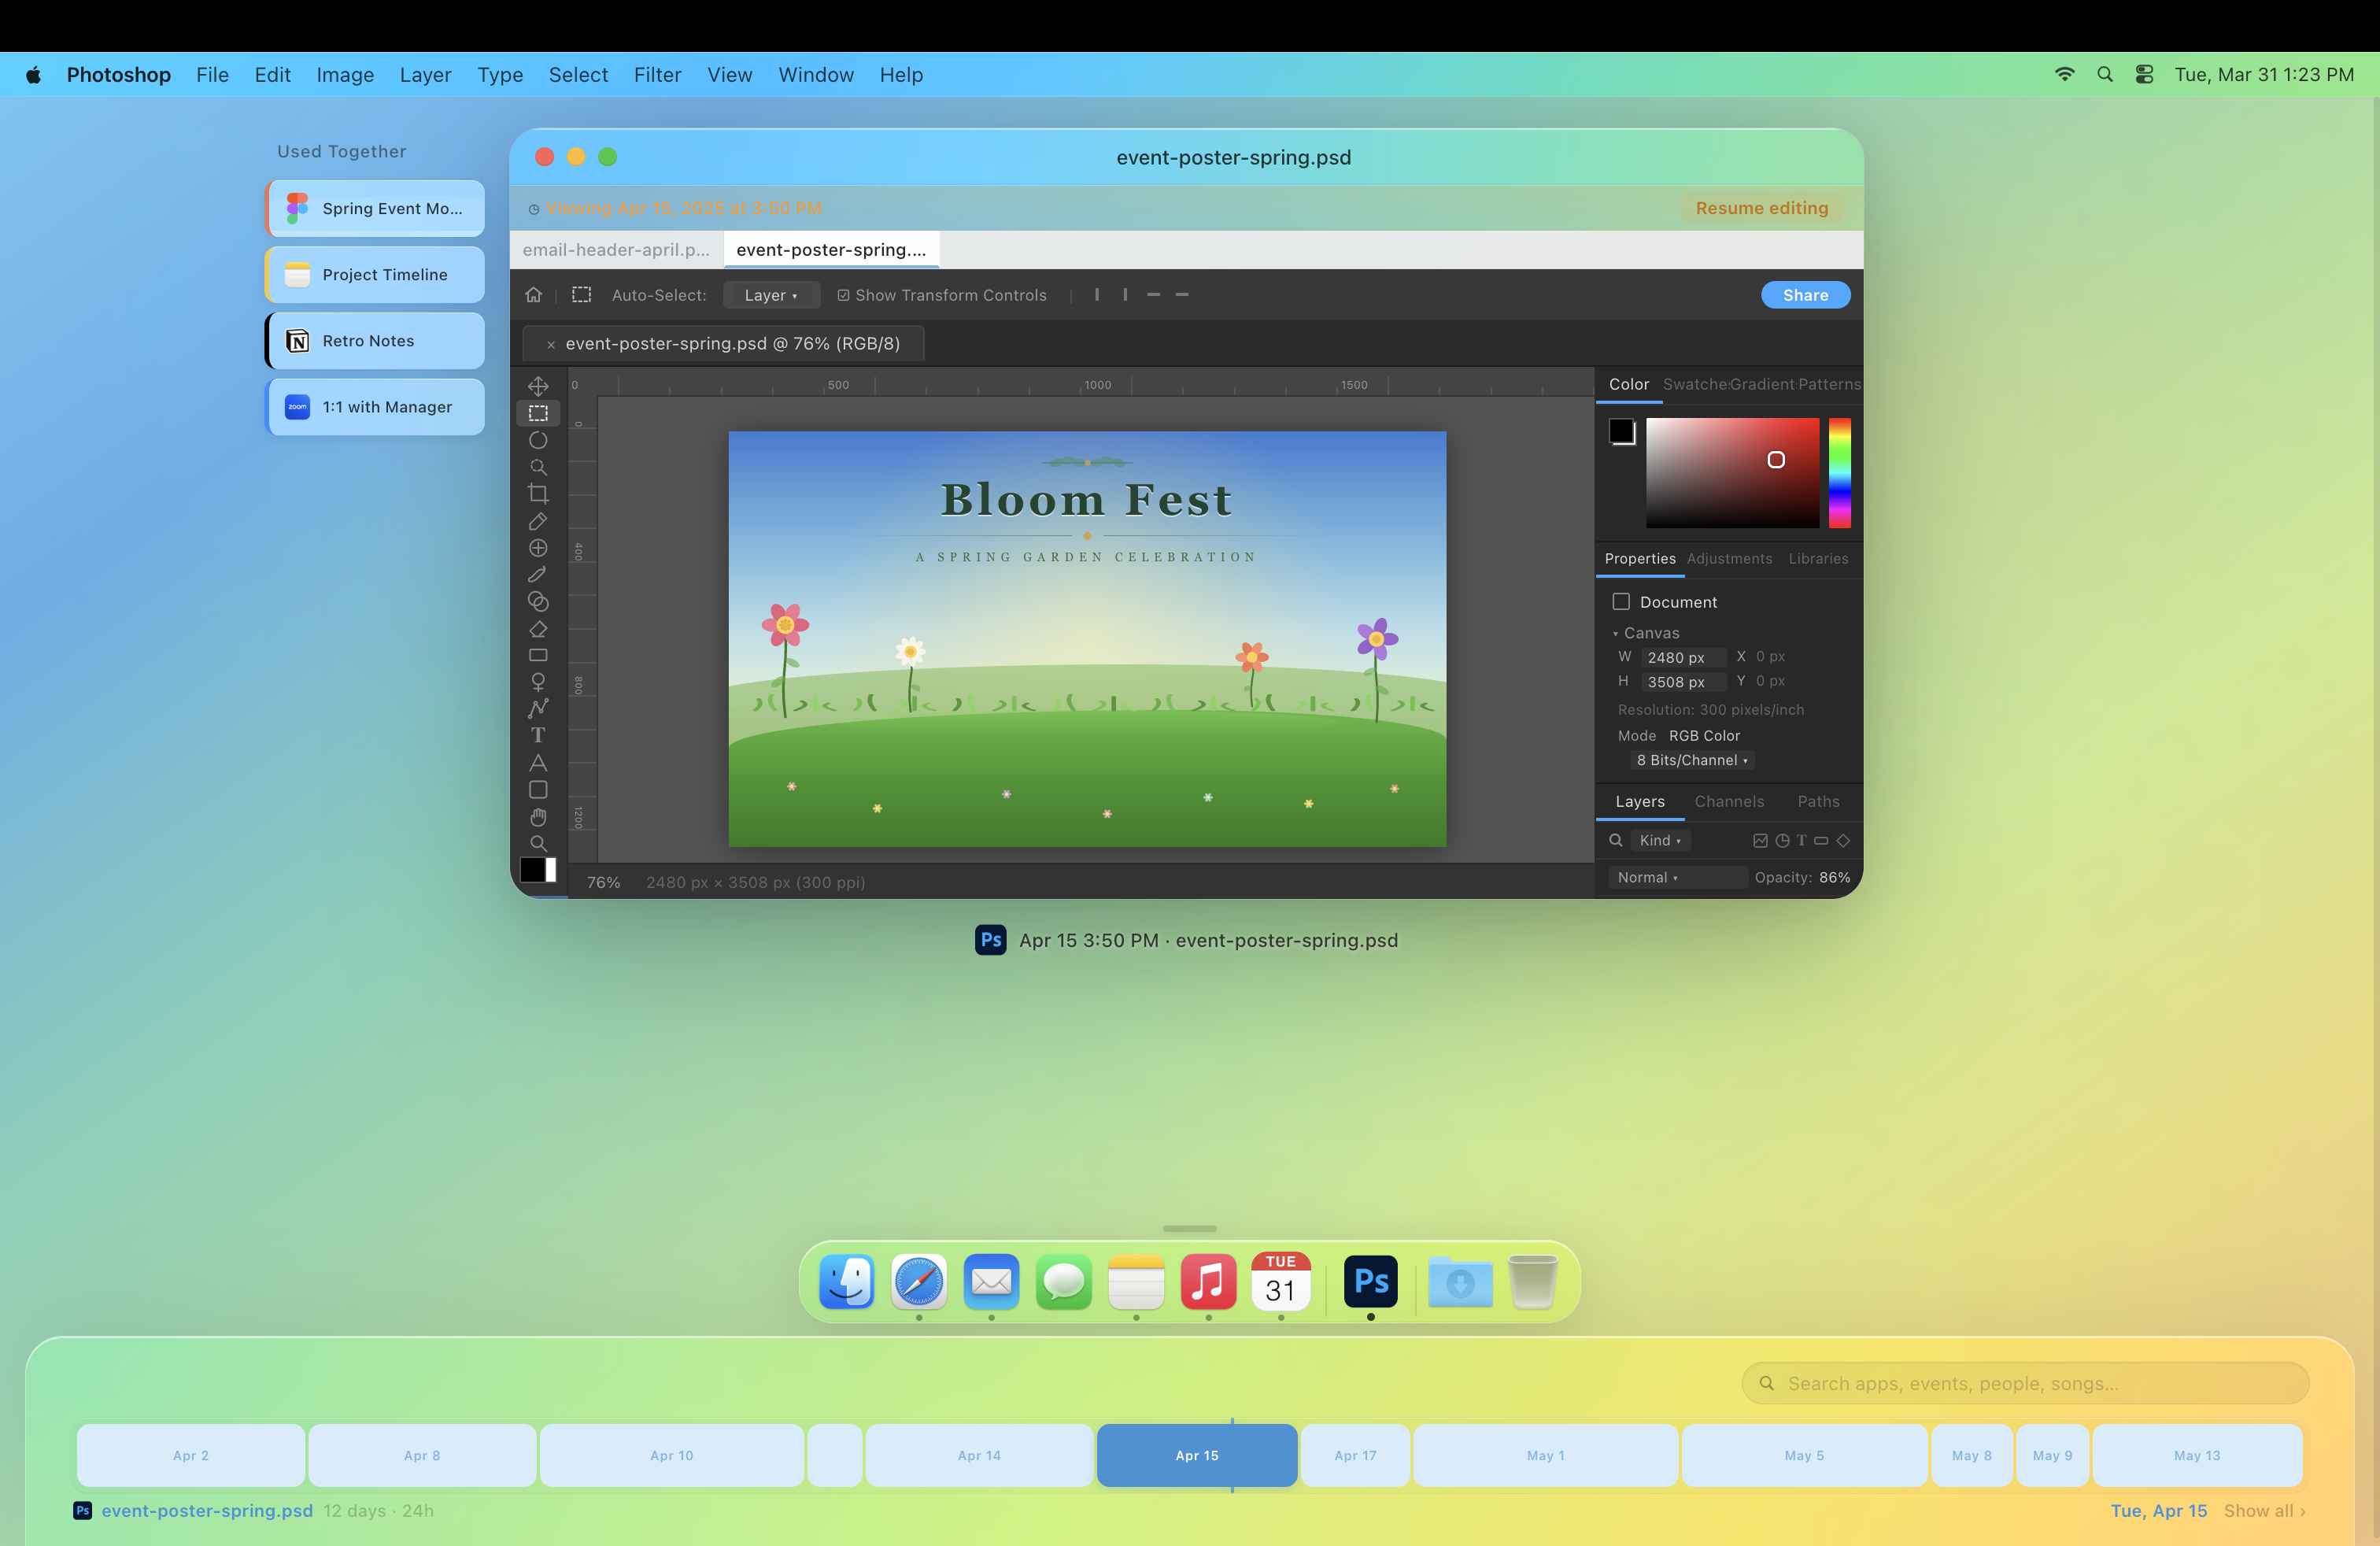This screenshot has width=2380, height=1546.
Task: Click the Share button
Action: (x=1805, y=295)
